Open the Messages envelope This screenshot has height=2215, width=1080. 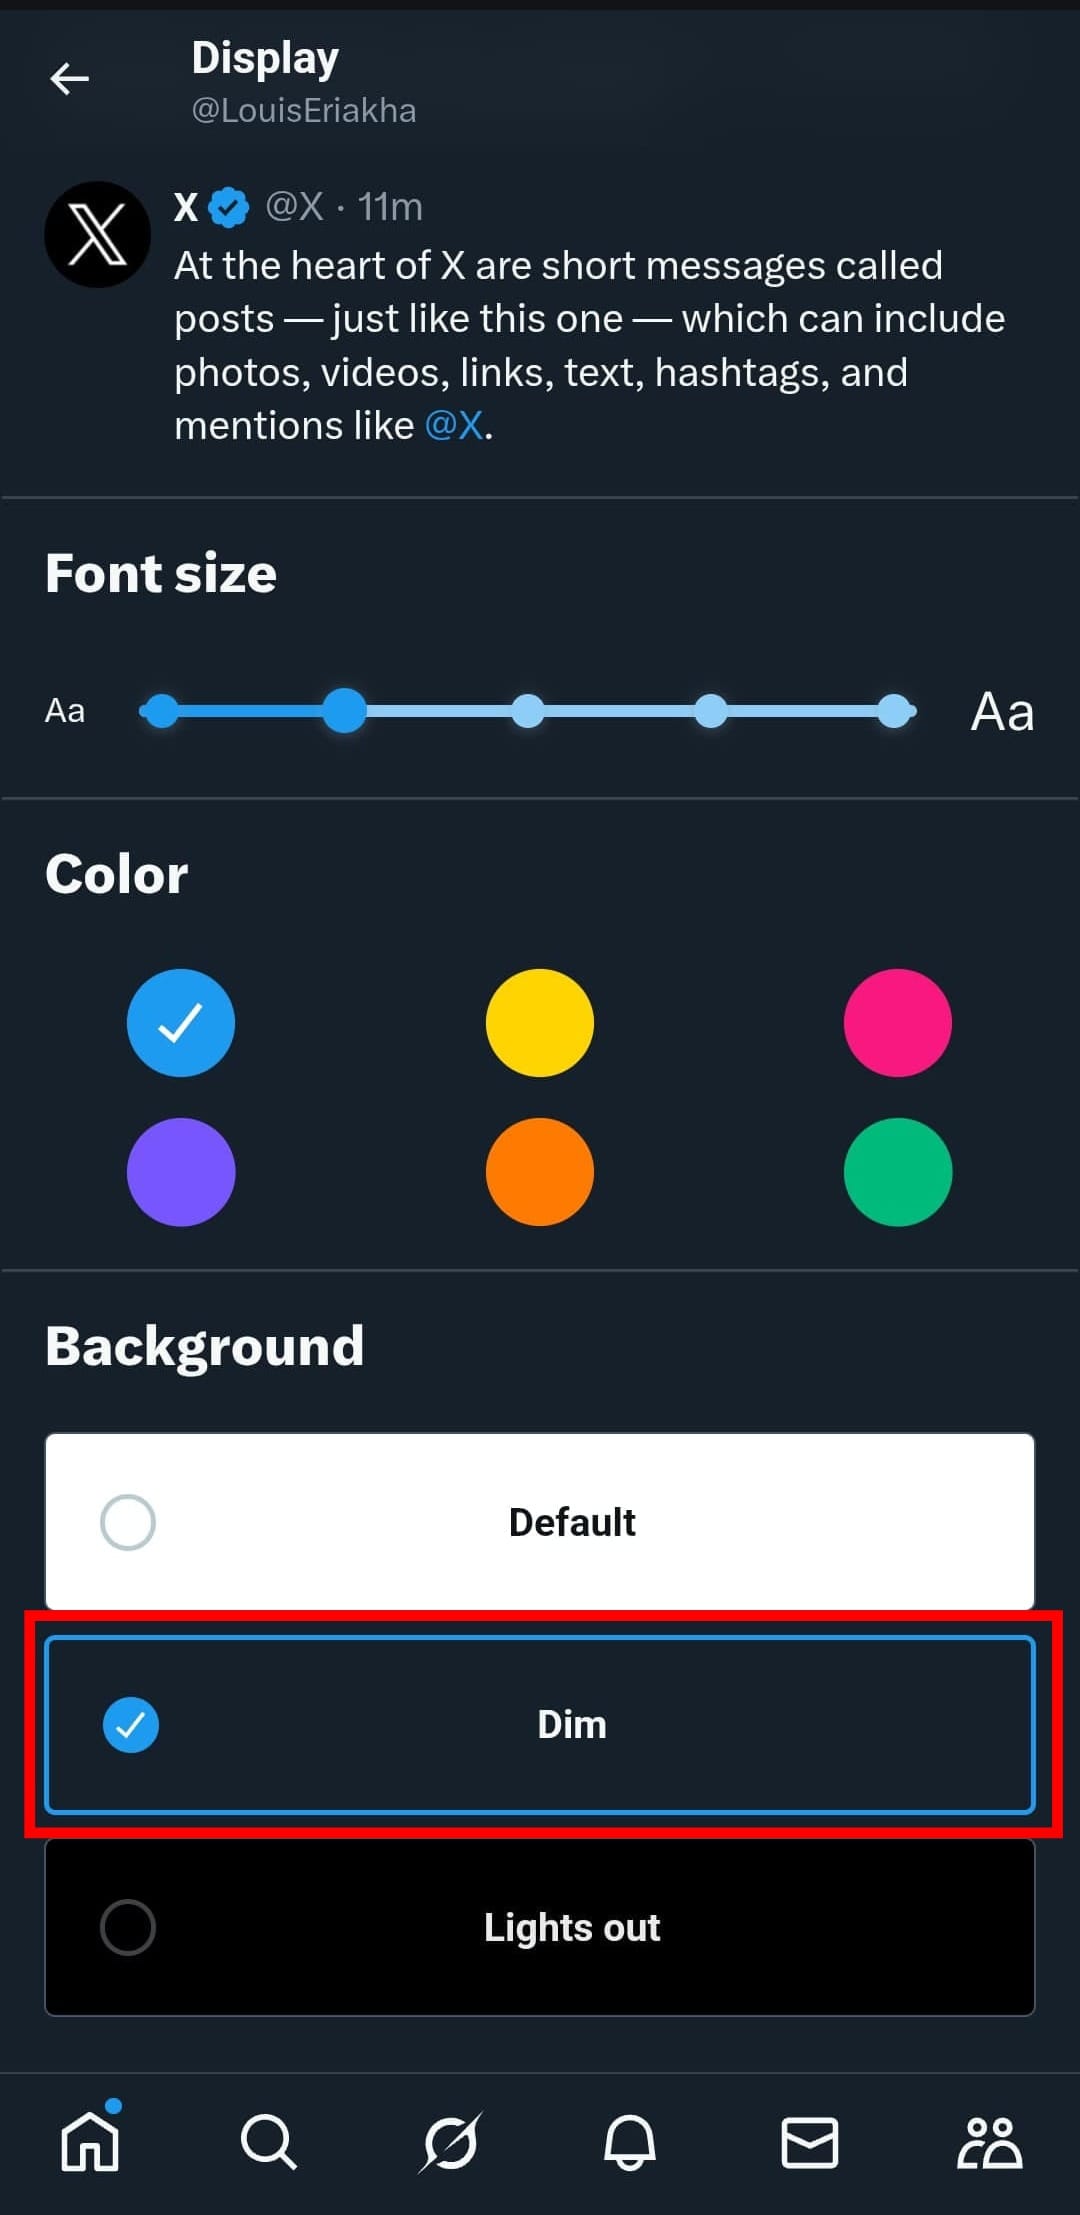point(809,2142)
